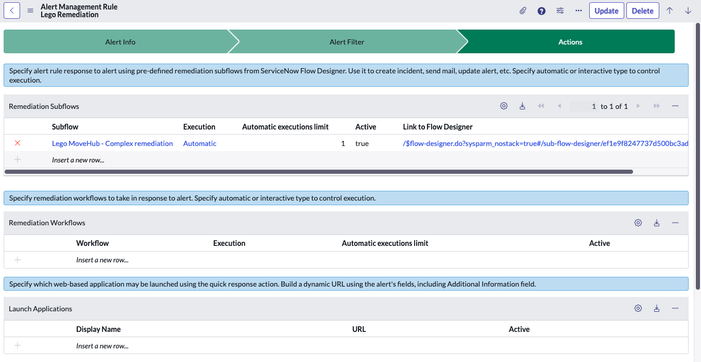Open Lego MoveHub - Complex remediation link
Viewport: 701px width, 362px height.
pyautogui.click(x=112, y=143)
